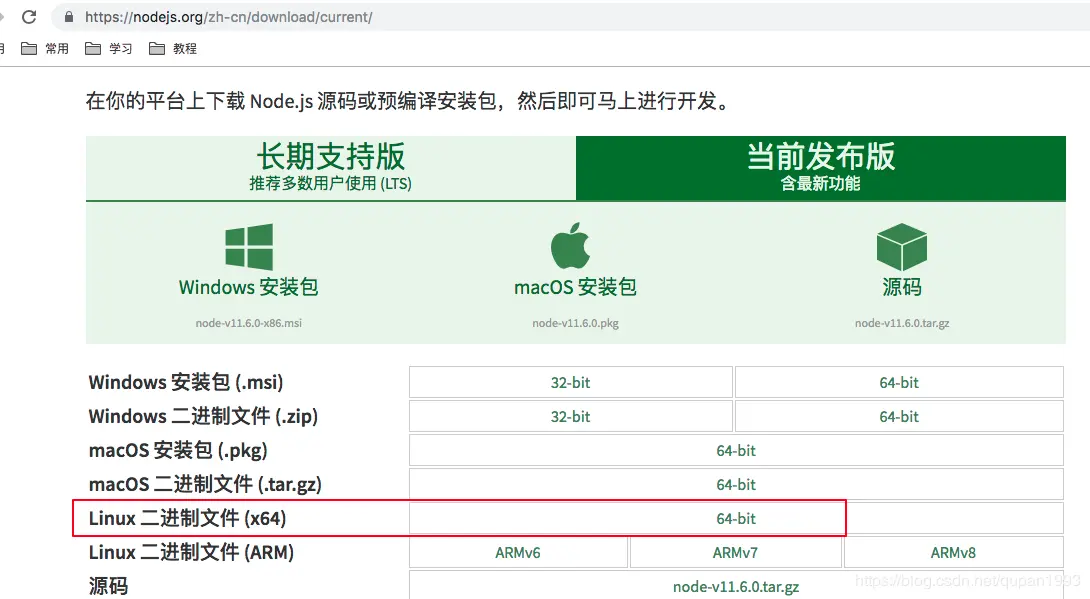Click the macOS 二进制文件 (.tar.gz) label
Viewport: 1090px width, 599px height.
click(205, 484)
